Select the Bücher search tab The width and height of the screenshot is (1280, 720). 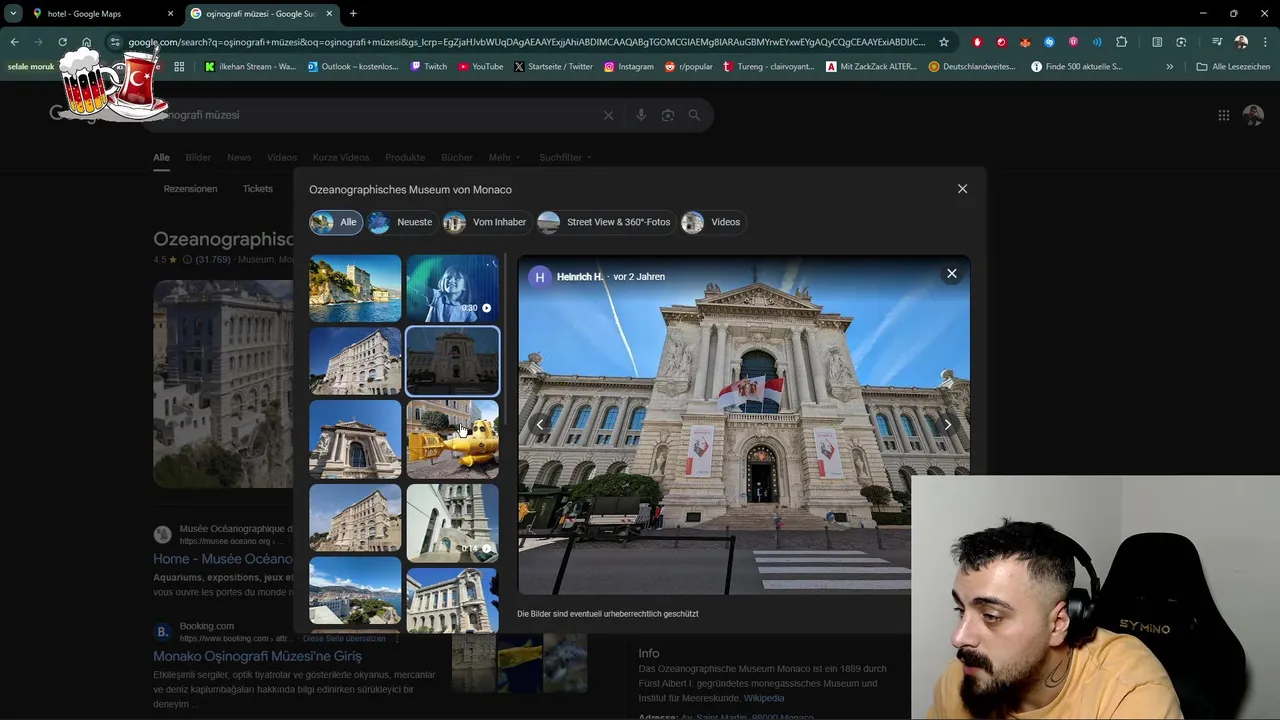[457, 157]
